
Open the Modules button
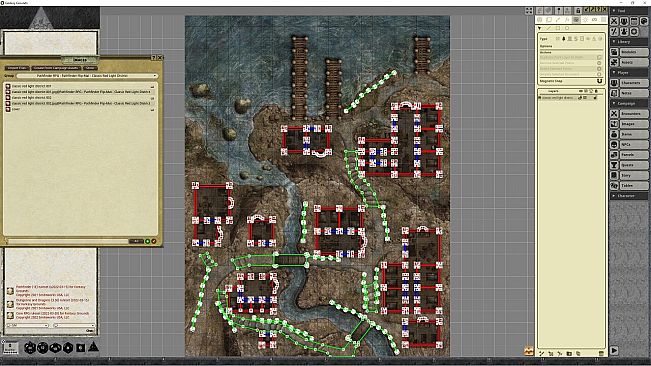[x=634, y=52]
